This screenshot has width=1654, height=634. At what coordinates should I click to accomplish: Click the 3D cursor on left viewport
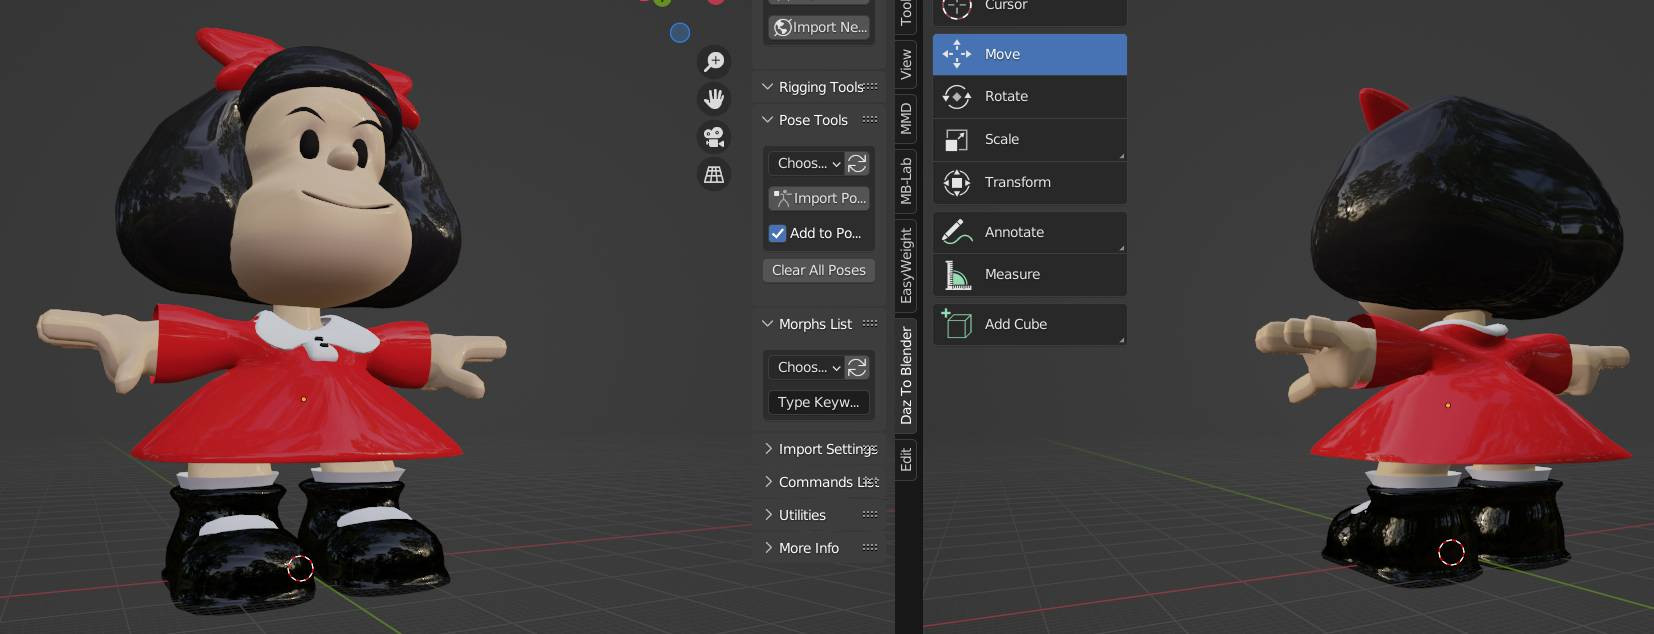pos(300,568)
